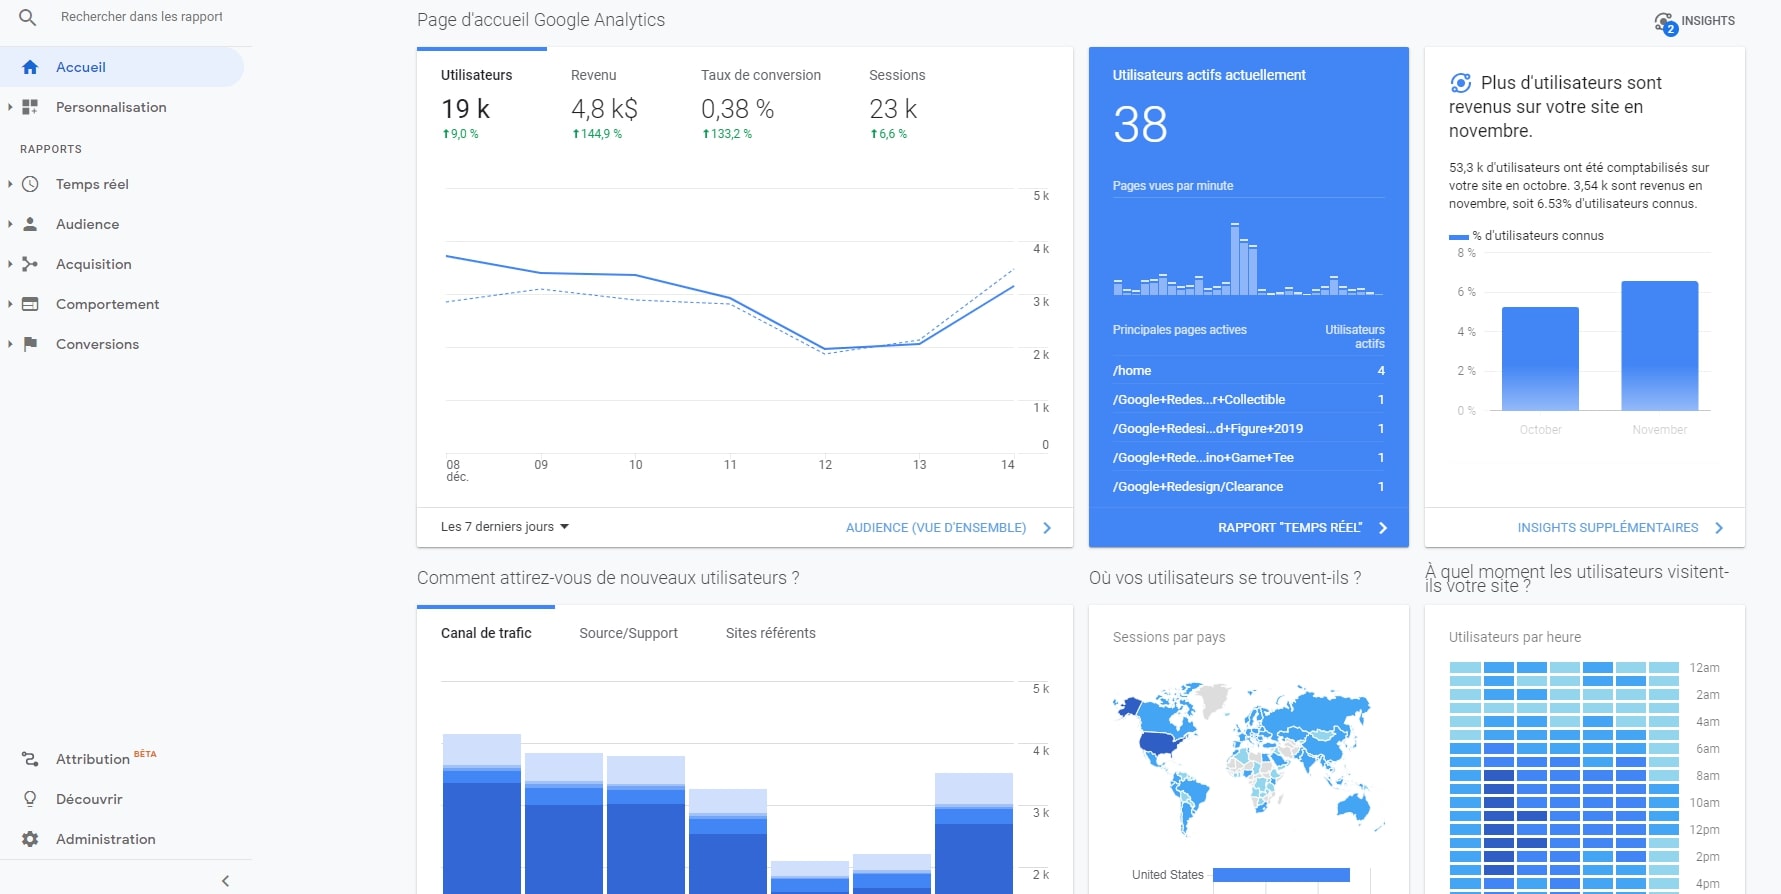Click the United States sessions bar

point(1281,875)
